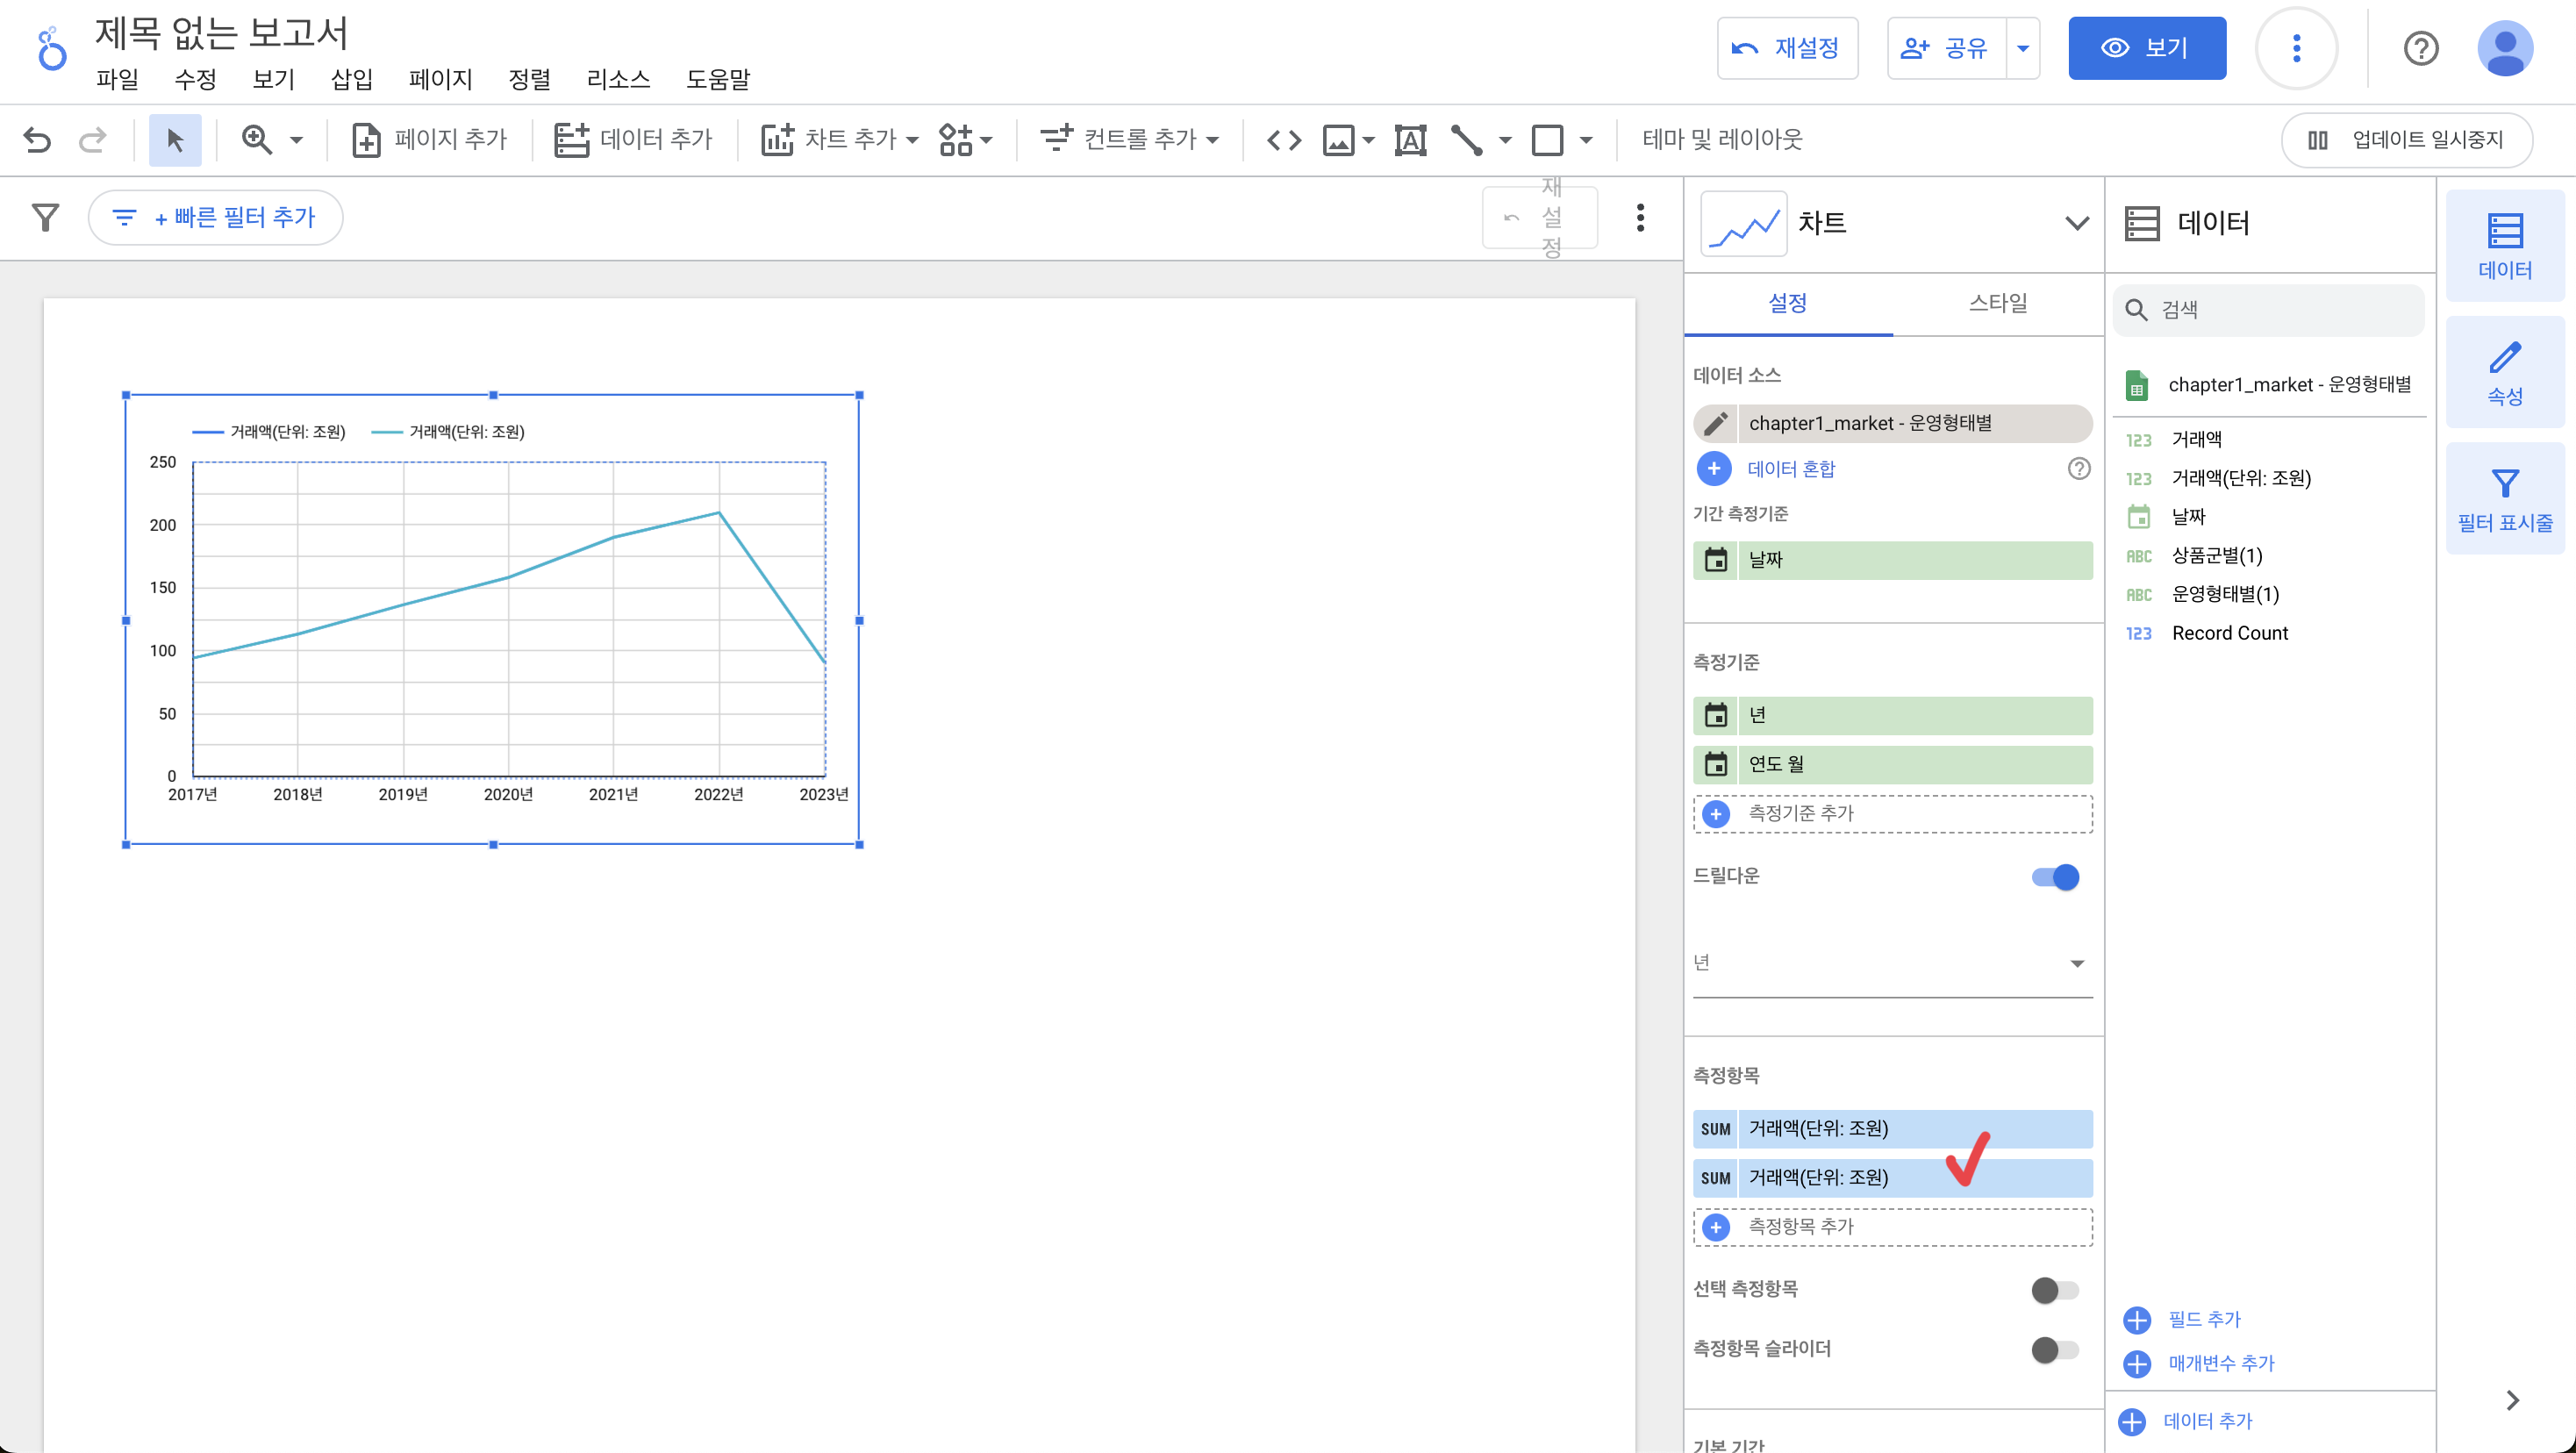Turn off the 드릴다운 toggle
2576x1453 pixels.
click(x=2055, y=877)
